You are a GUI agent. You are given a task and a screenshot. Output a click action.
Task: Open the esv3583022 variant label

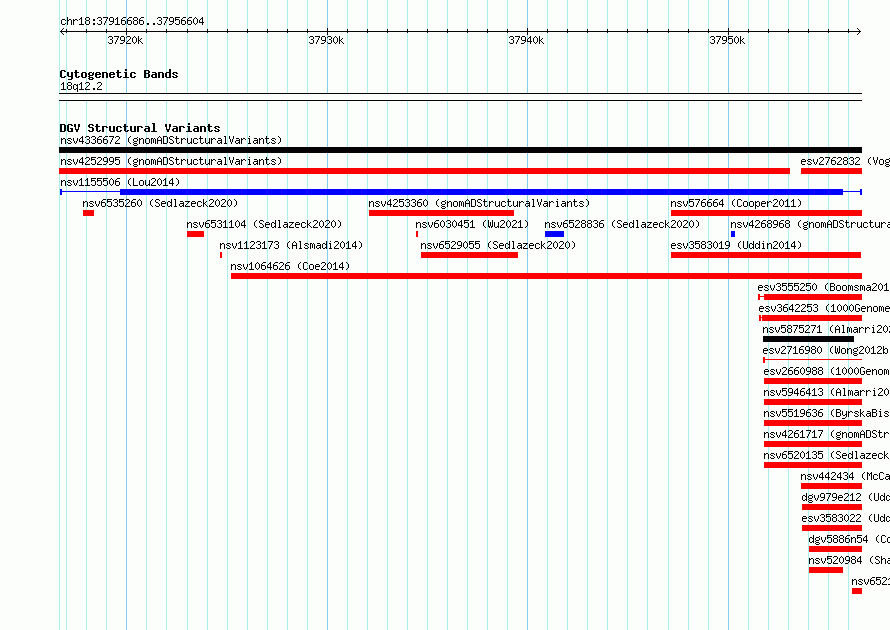846,518
